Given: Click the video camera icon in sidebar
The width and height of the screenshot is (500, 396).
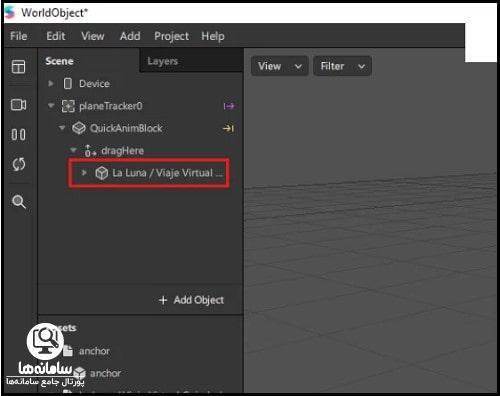Looking at the screenshot, I should click(18, 105).
